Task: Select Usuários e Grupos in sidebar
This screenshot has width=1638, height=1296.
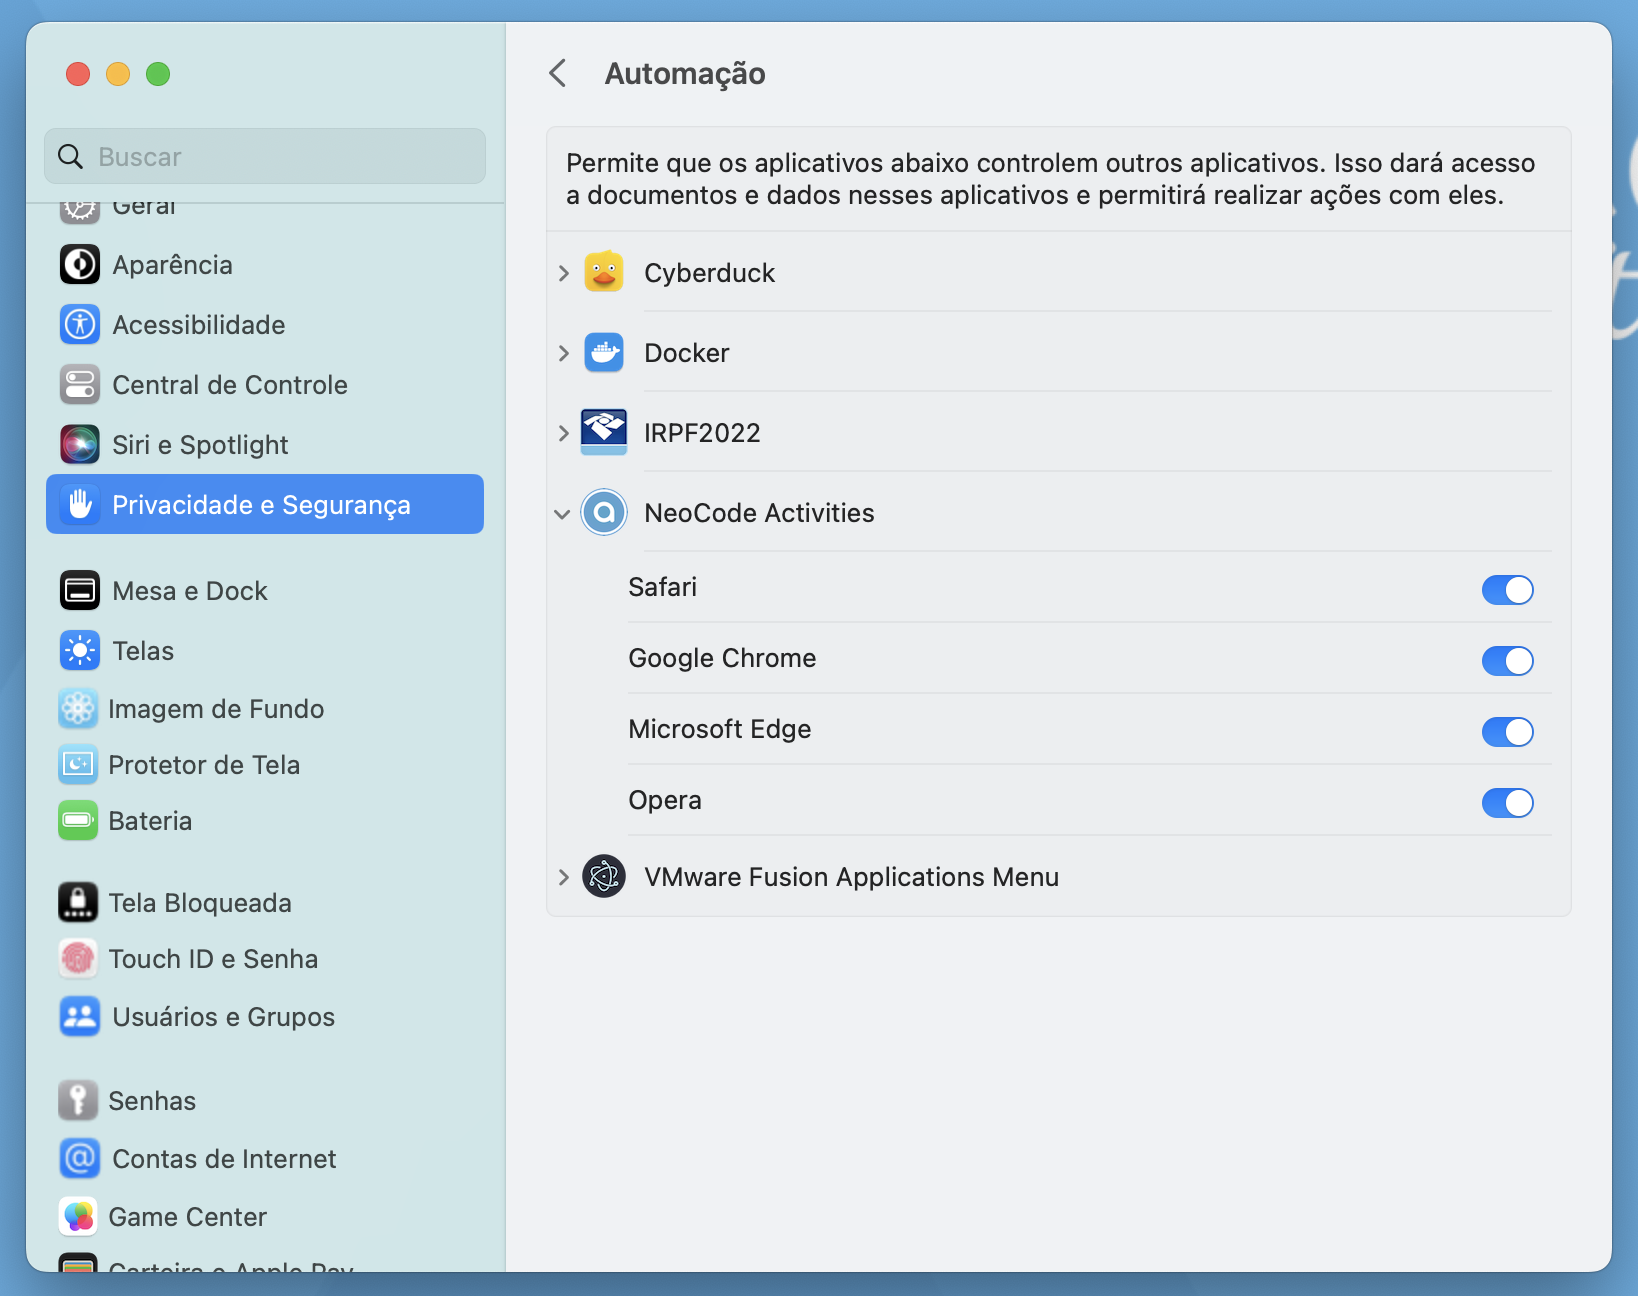Action: pyautogui.click(x=265, y=1017)
